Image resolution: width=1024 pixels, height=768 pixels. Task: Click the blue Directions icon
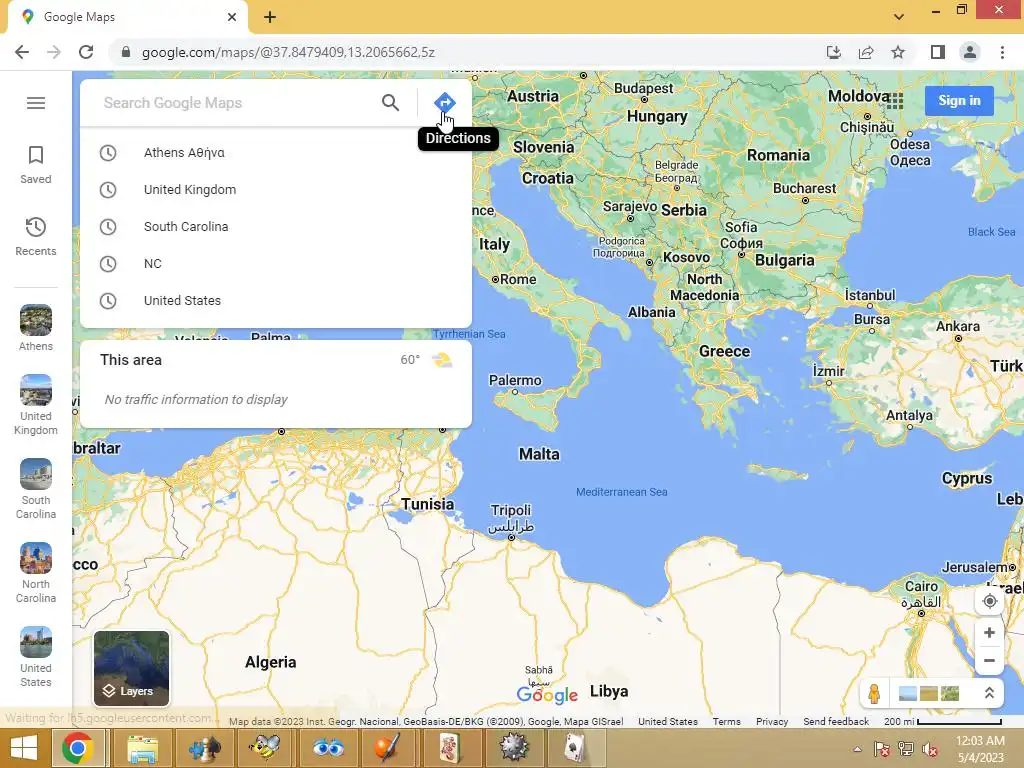pyautogui.click(x=445, y=103)
